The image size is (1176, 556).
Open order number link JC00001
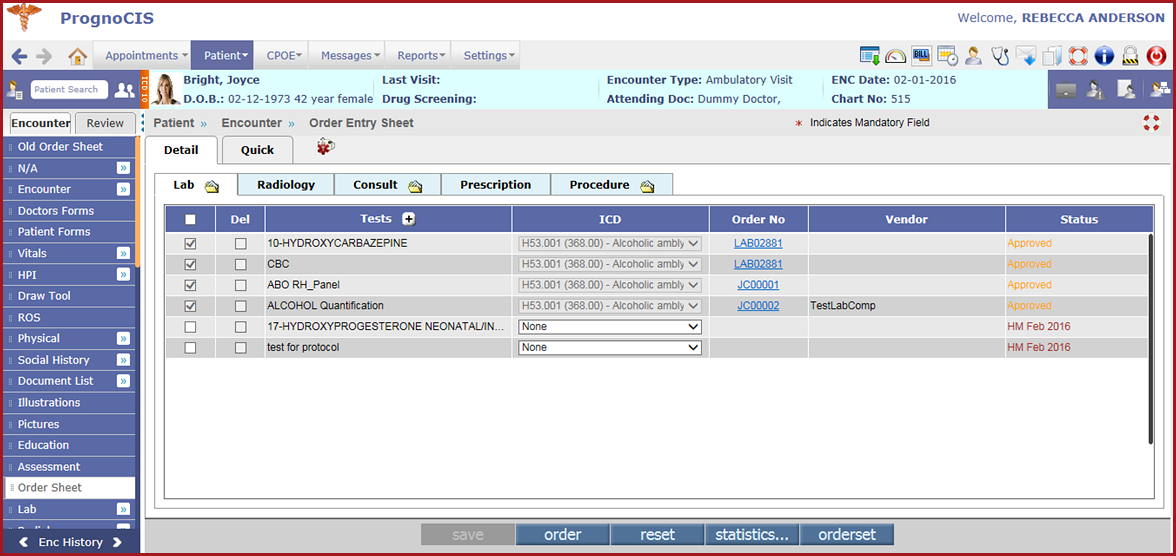click(758, 285)
